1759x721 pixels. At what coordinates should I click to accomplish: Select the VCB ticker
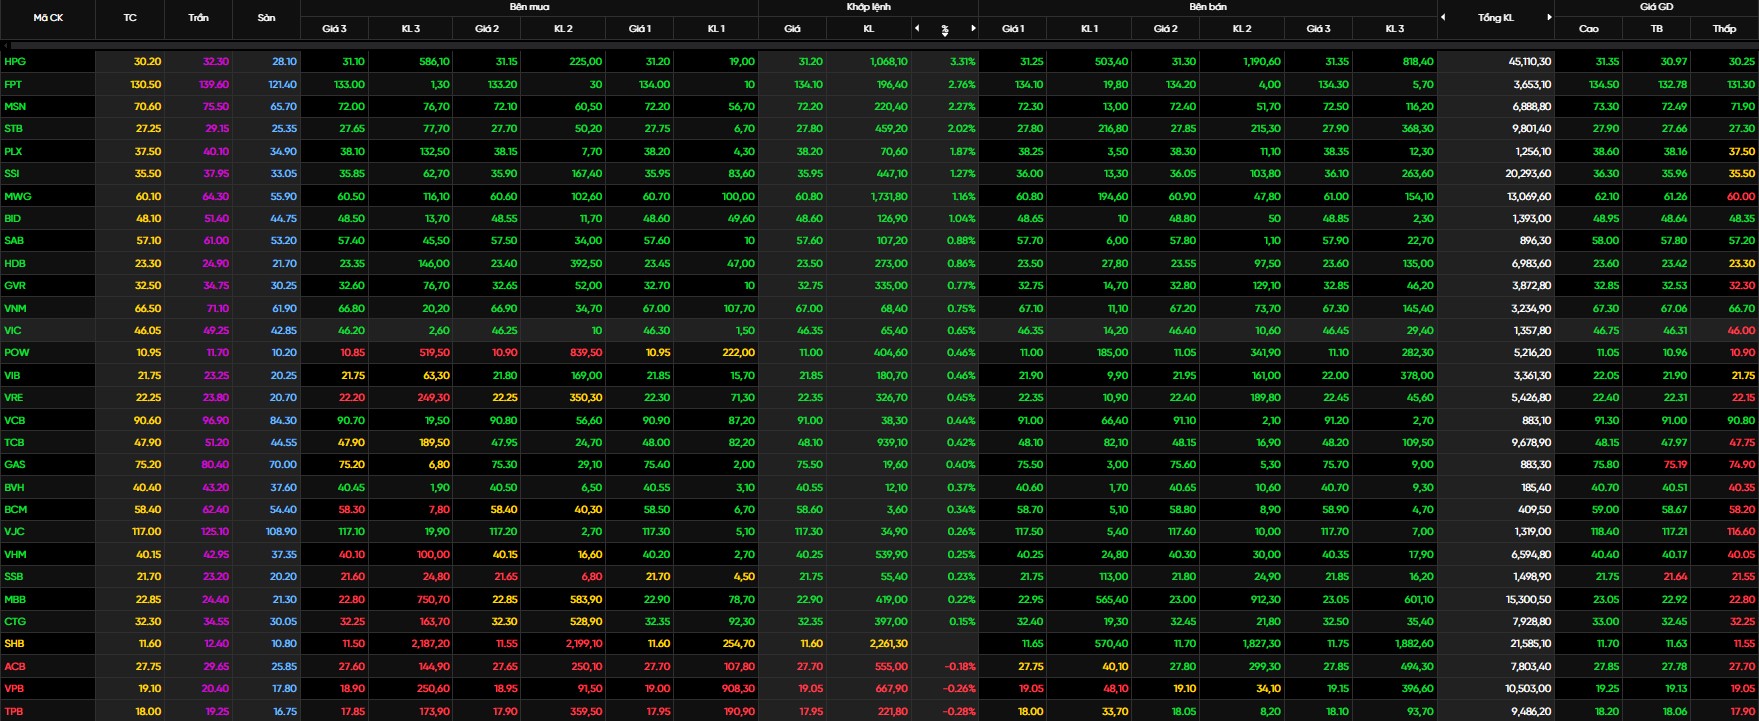point(14,420)
